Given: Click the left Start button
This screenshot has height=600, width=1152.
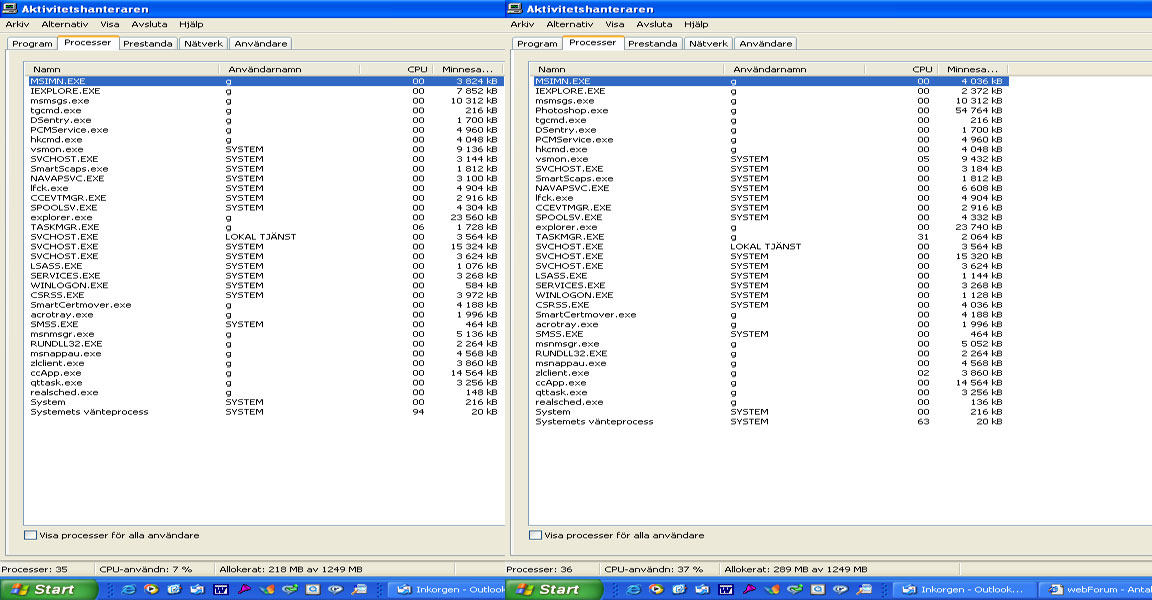Looking at the screenshot, I should 48,589.
